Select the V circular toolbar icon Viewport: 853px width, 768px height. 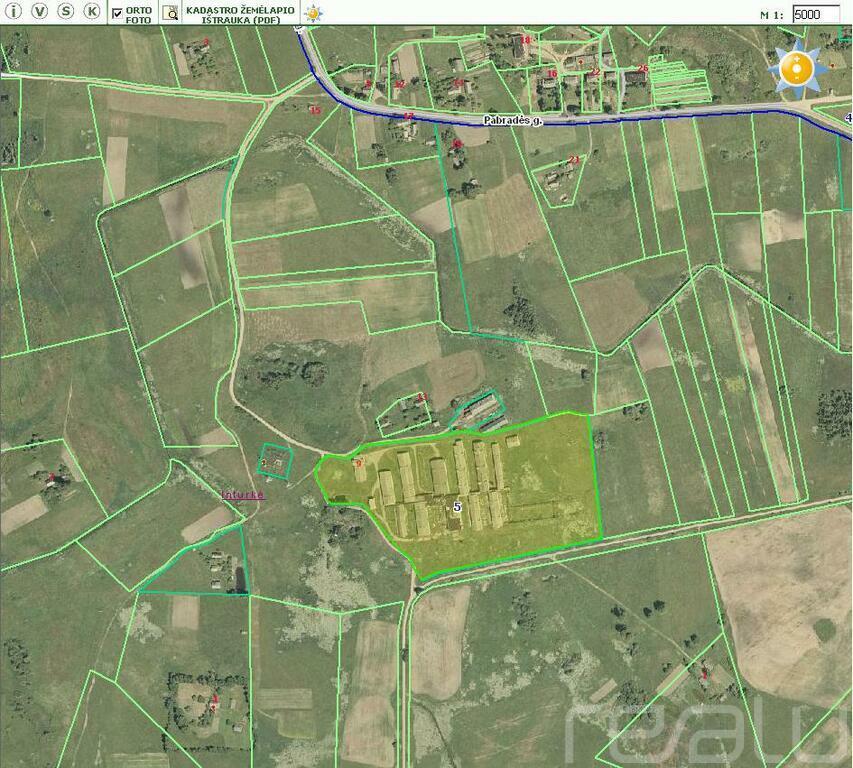click(40, 12)
